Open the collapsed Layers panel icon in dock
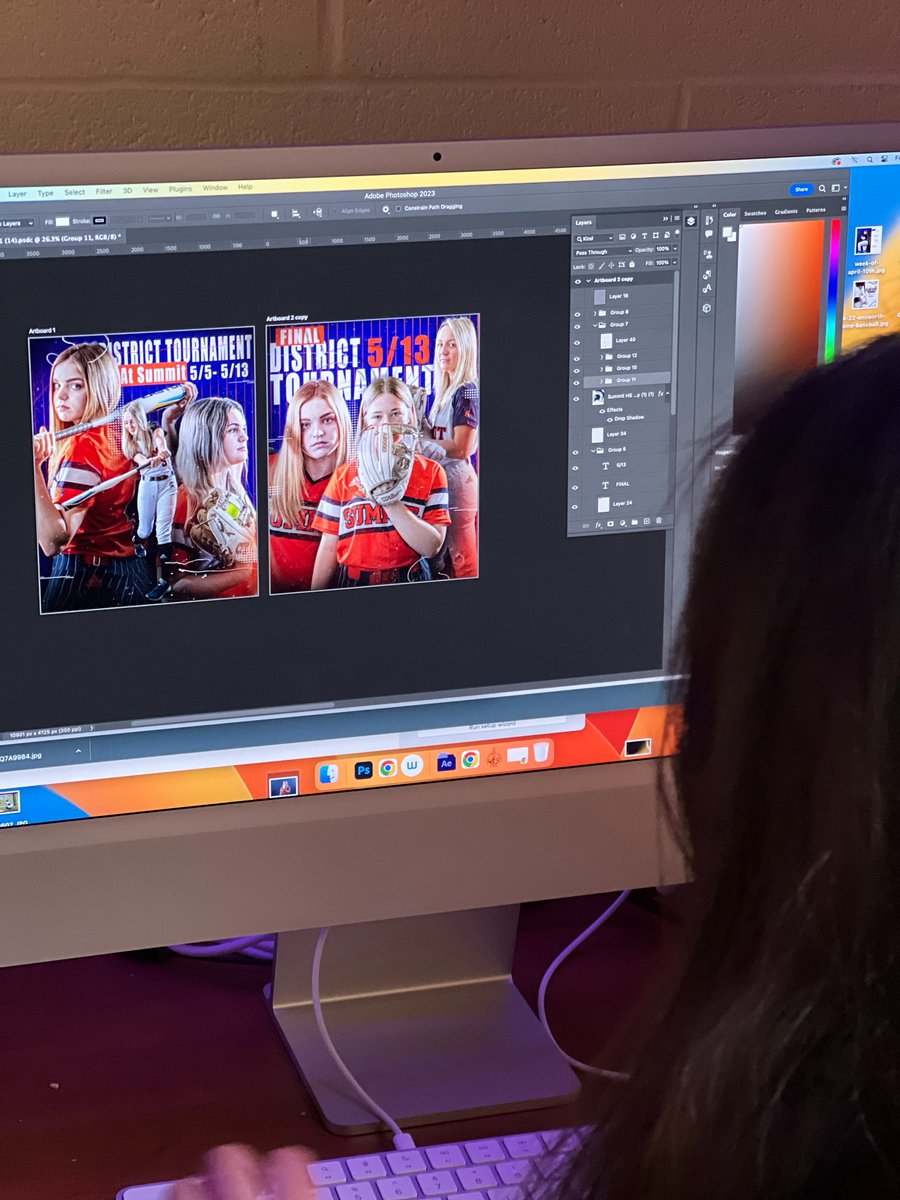This screenshot has height=1200, width=900. [x=691, y=221]
